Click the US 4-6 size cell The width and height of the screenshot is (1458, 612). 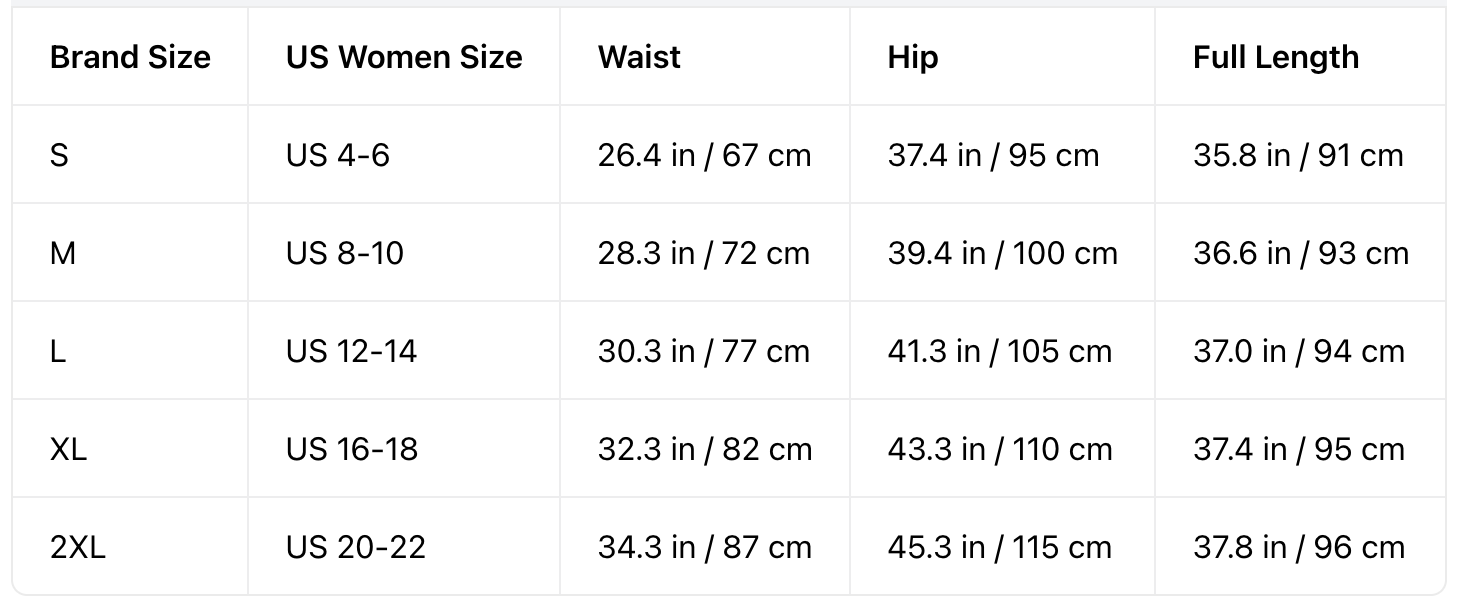click(x=338, y=155)
